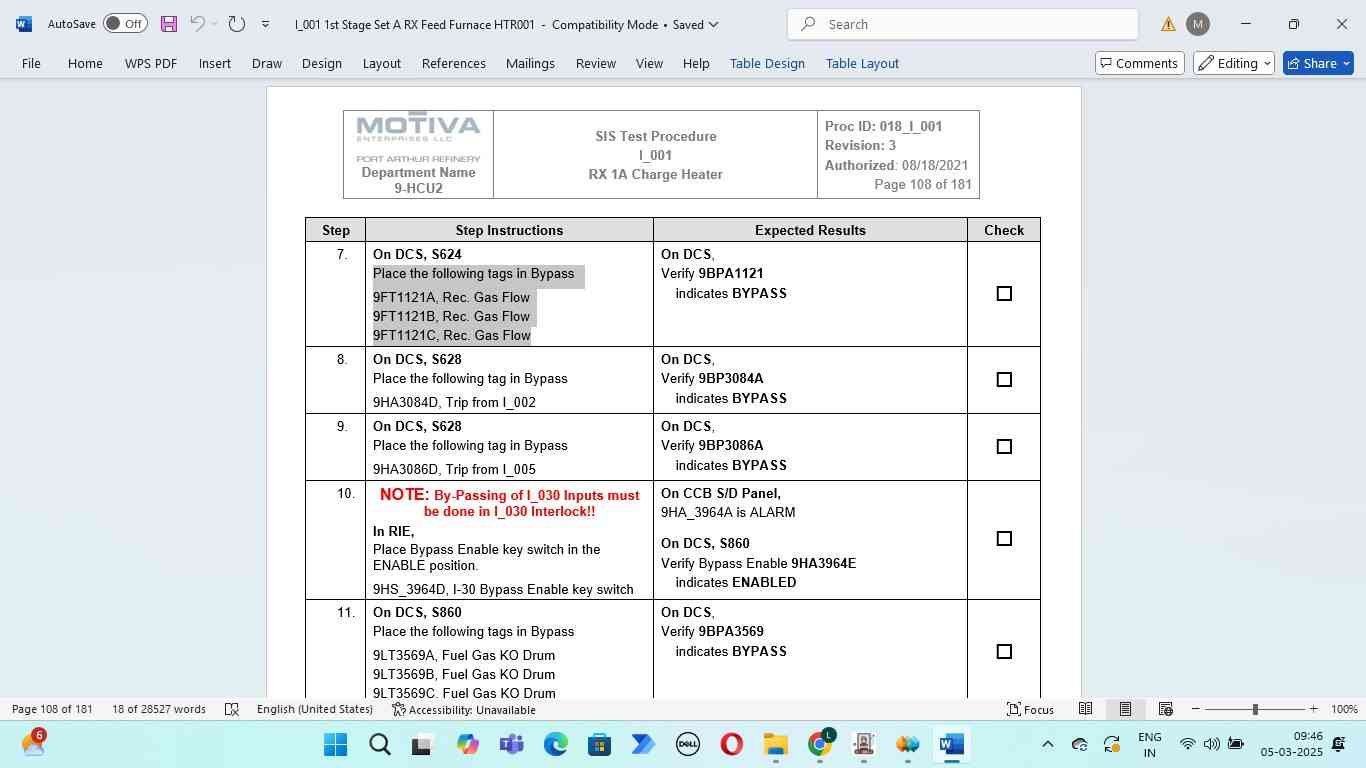Open Windows Start menu
1366x768 pixels.
click(336, 745)
